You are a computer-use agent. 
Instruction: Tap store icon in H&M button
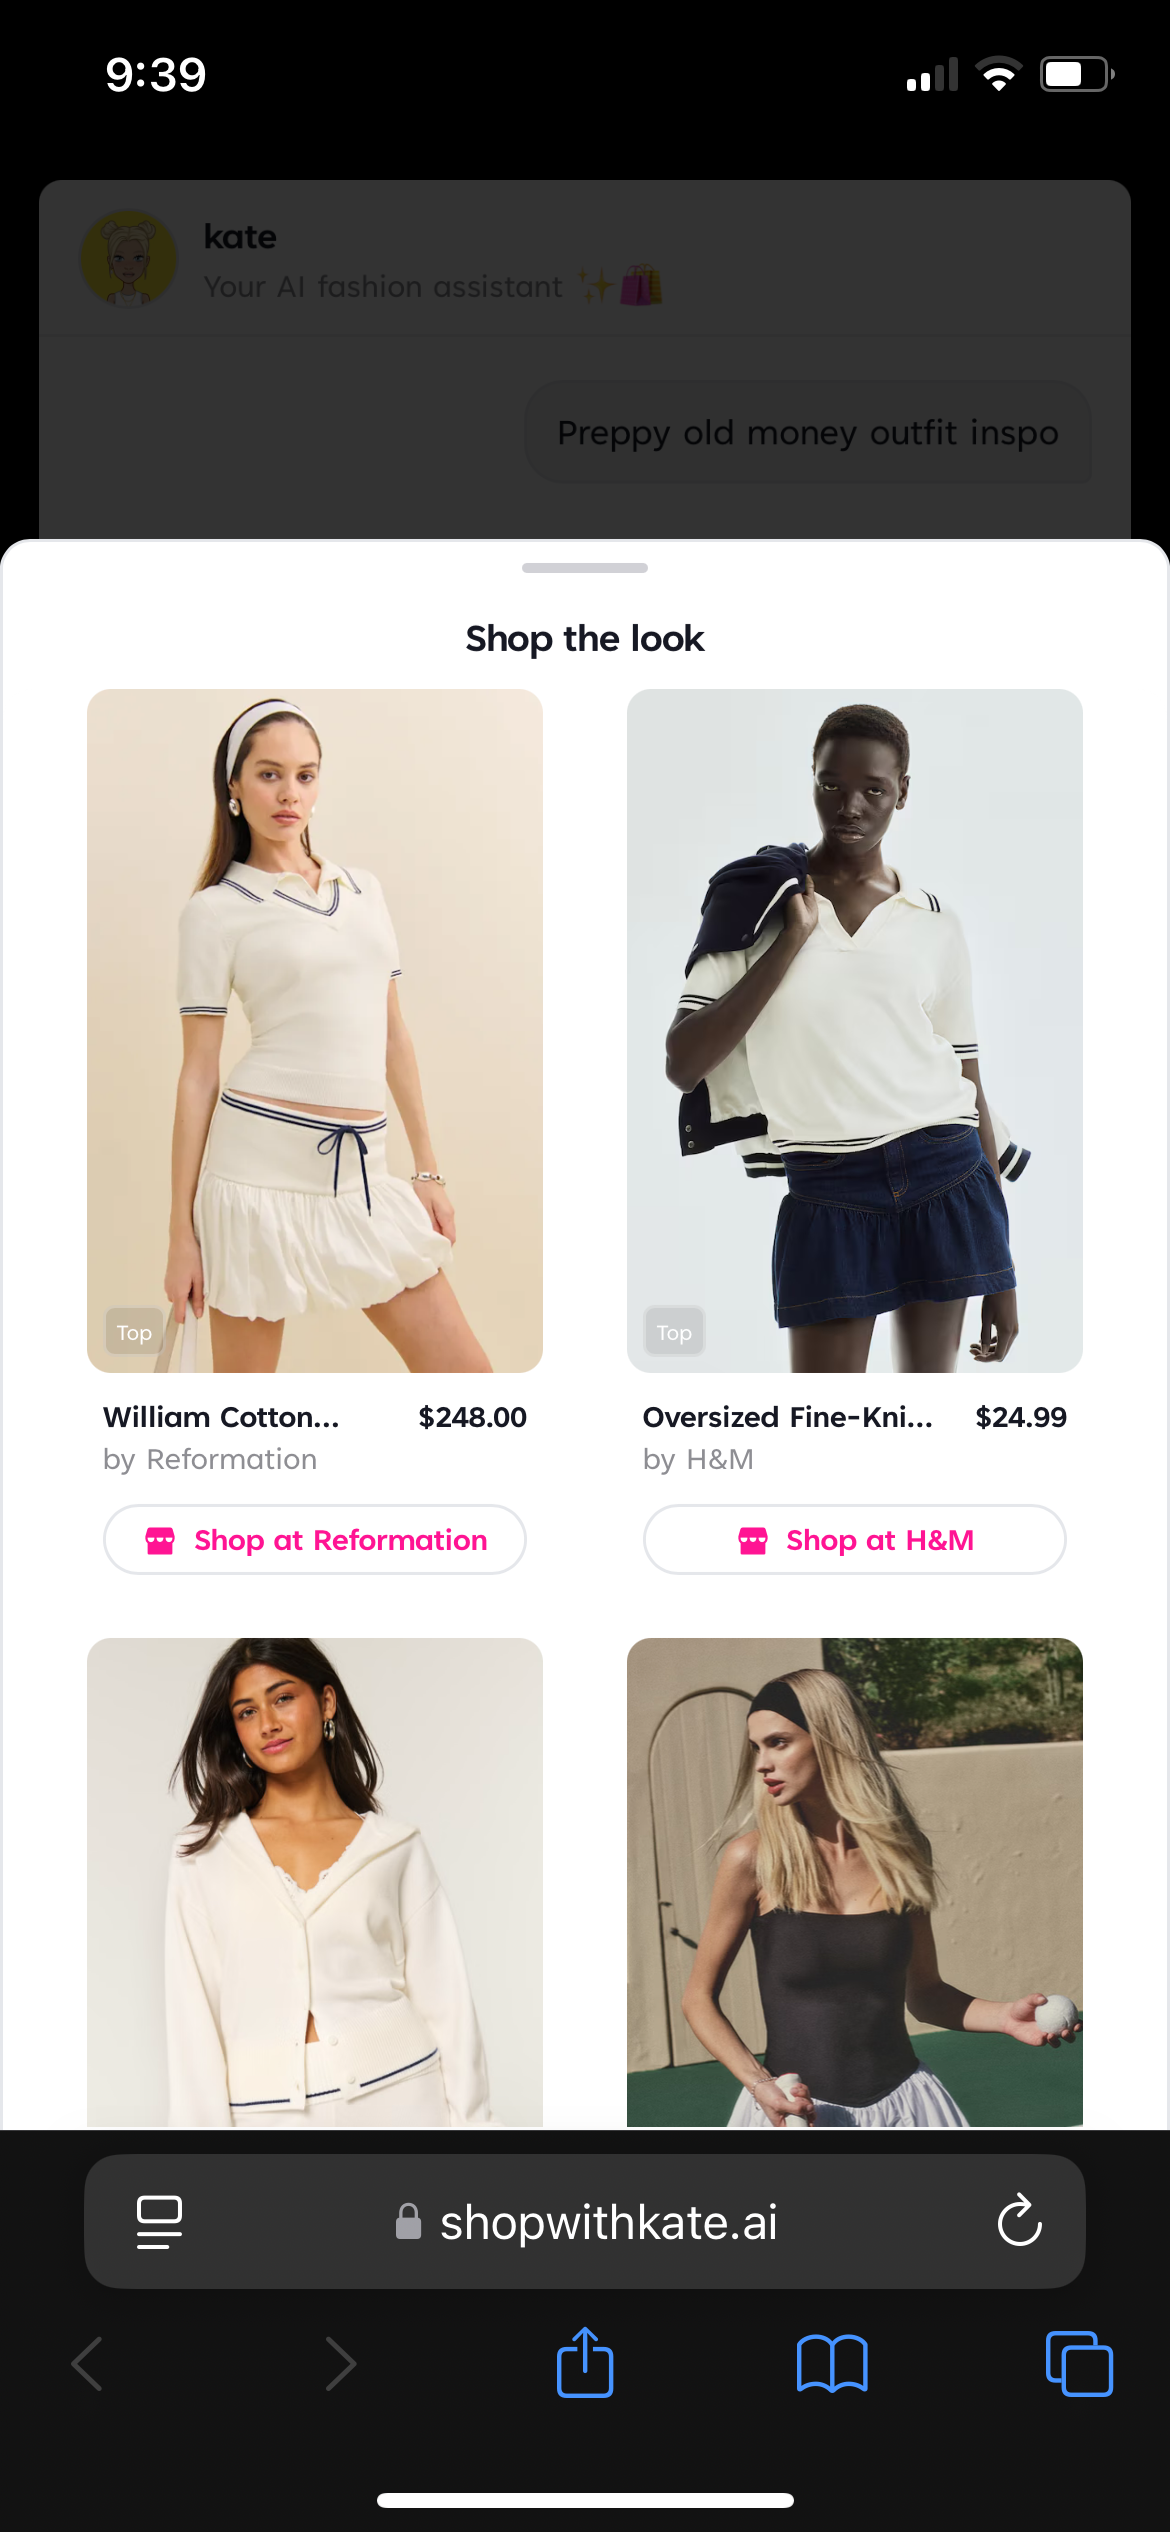coord(753,1540)
